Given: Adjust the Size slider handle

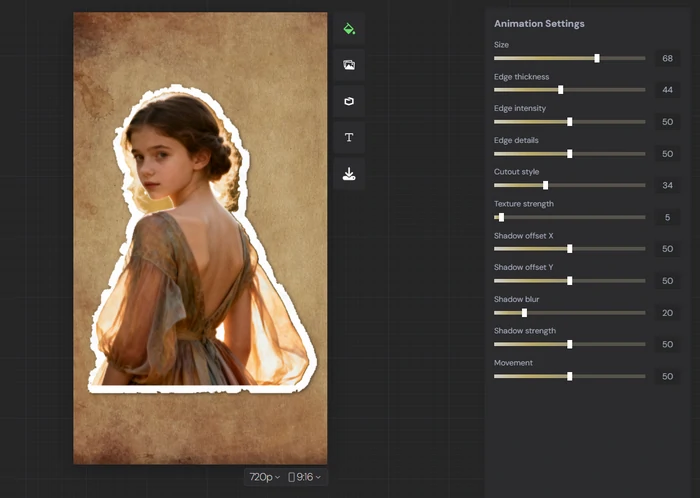Looking at the screenshot, I should click(x=597, y=58).
